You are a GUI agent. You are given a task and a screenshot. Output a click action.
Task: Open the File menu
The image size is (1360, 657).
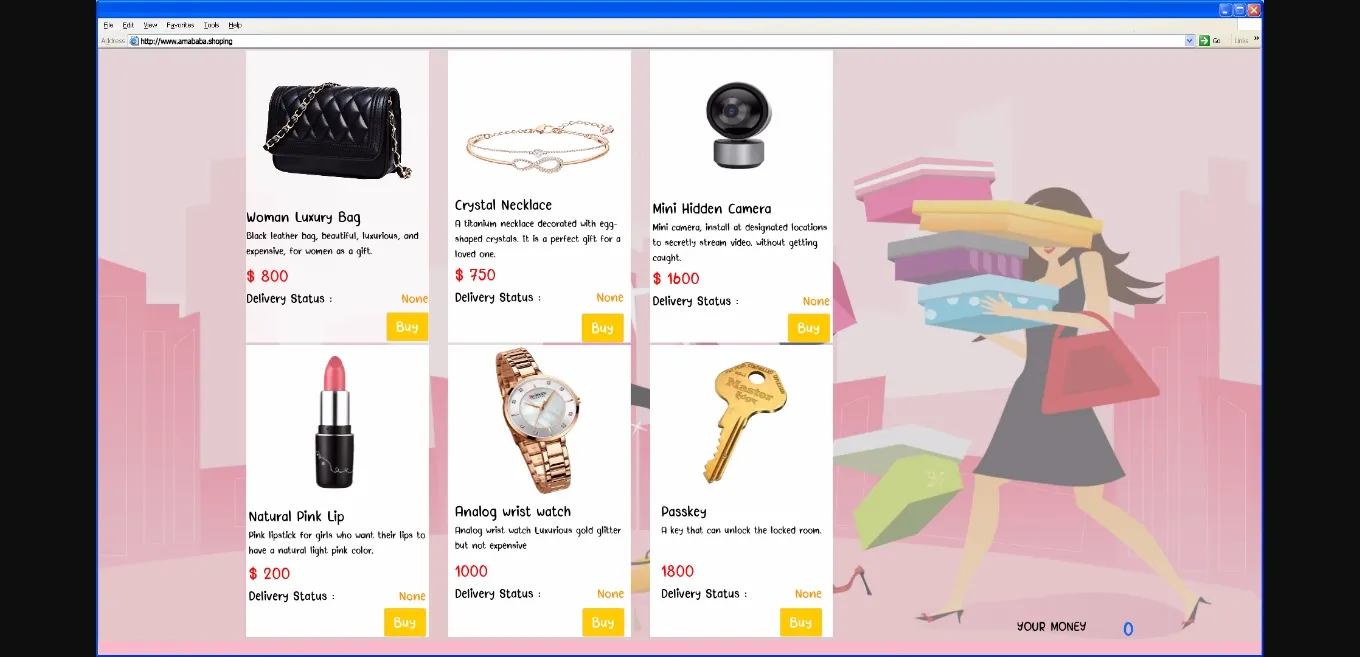pos(108,25)
